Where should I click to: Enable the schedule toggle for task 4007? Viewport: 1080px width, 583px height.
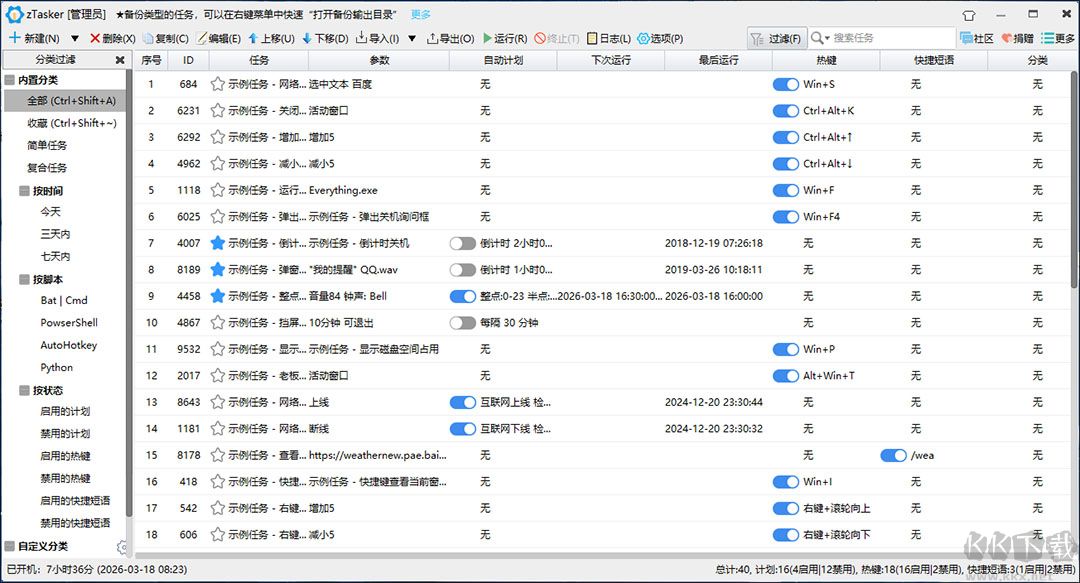[x=462, y=243]
